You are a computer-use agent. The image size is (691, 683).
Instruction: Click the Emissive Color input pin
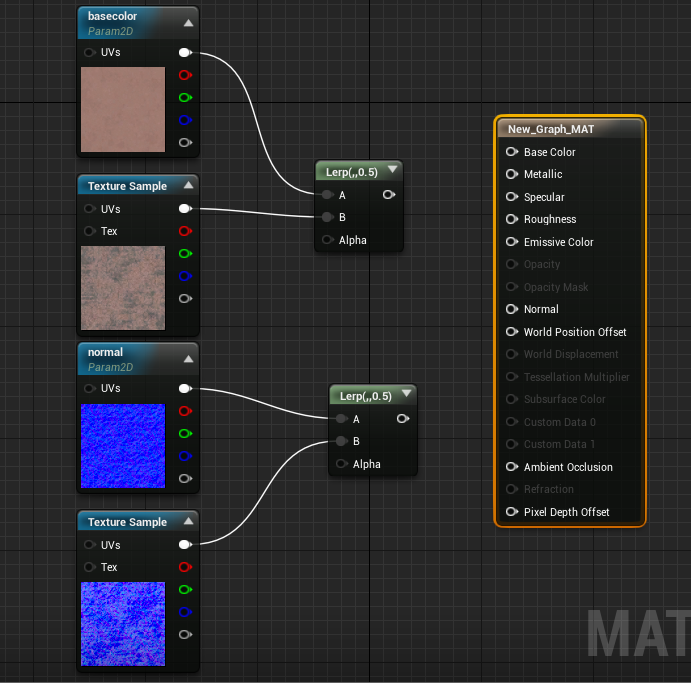tap(512, 242)
